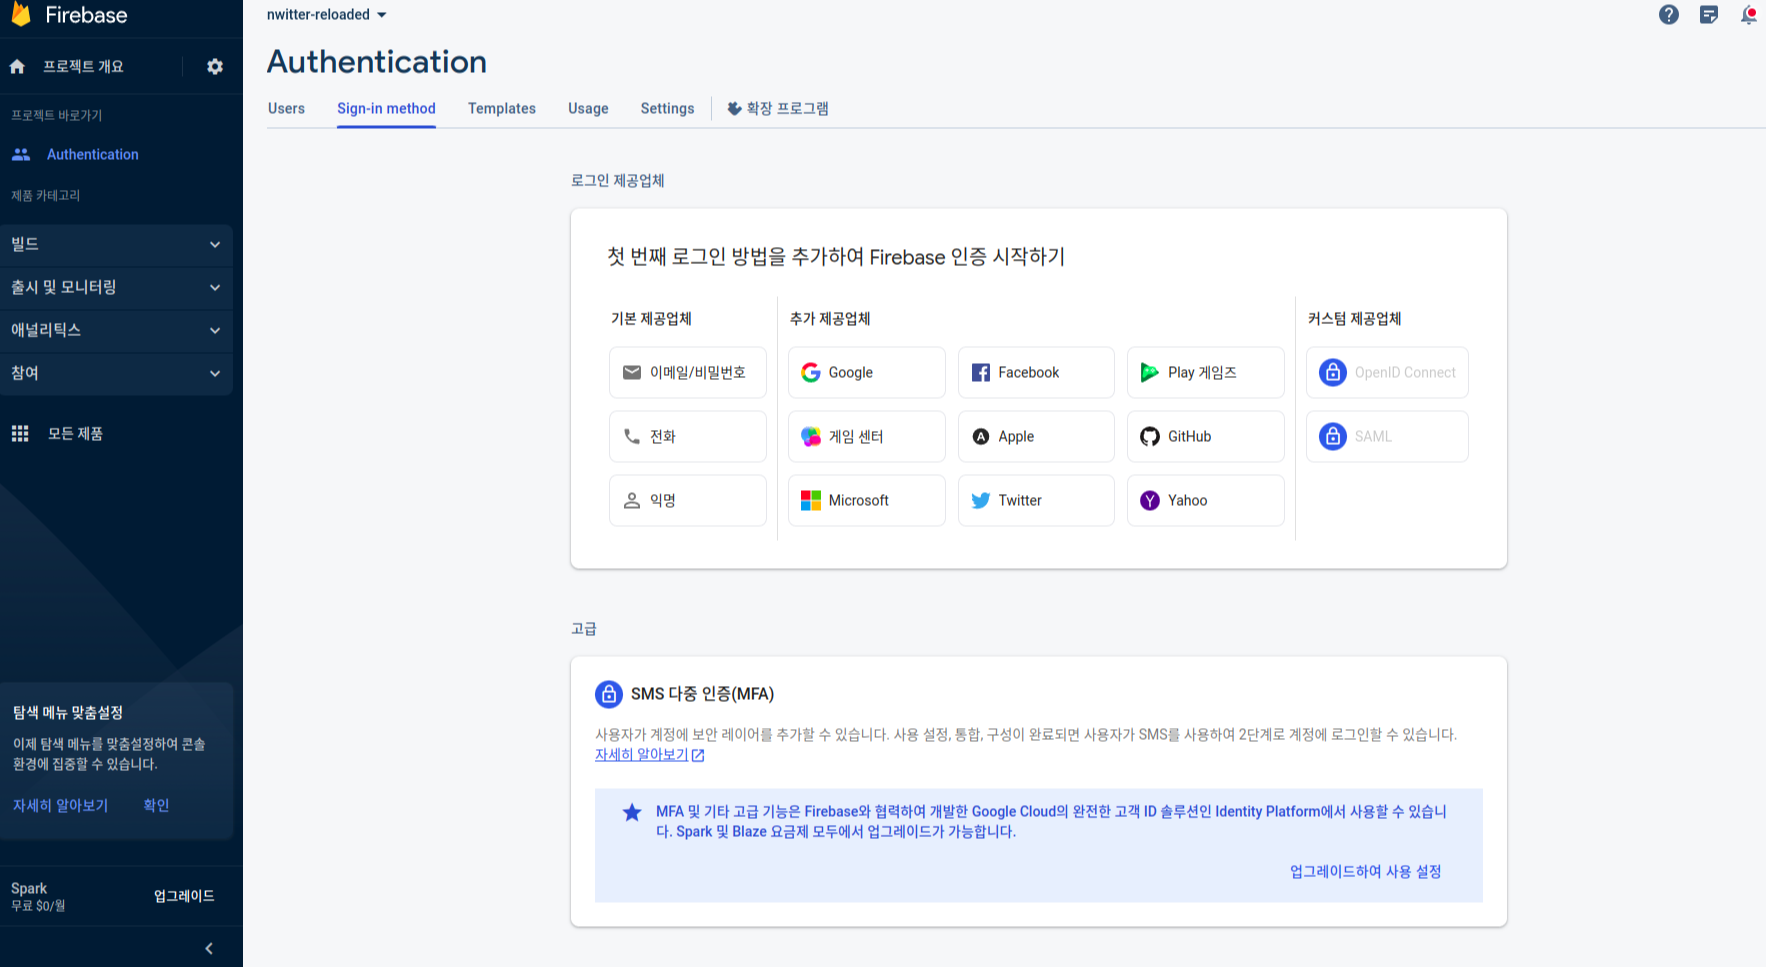1766x967 pixels.
Task: Select the phone (전화) provider
Action: tap(688, 436)
